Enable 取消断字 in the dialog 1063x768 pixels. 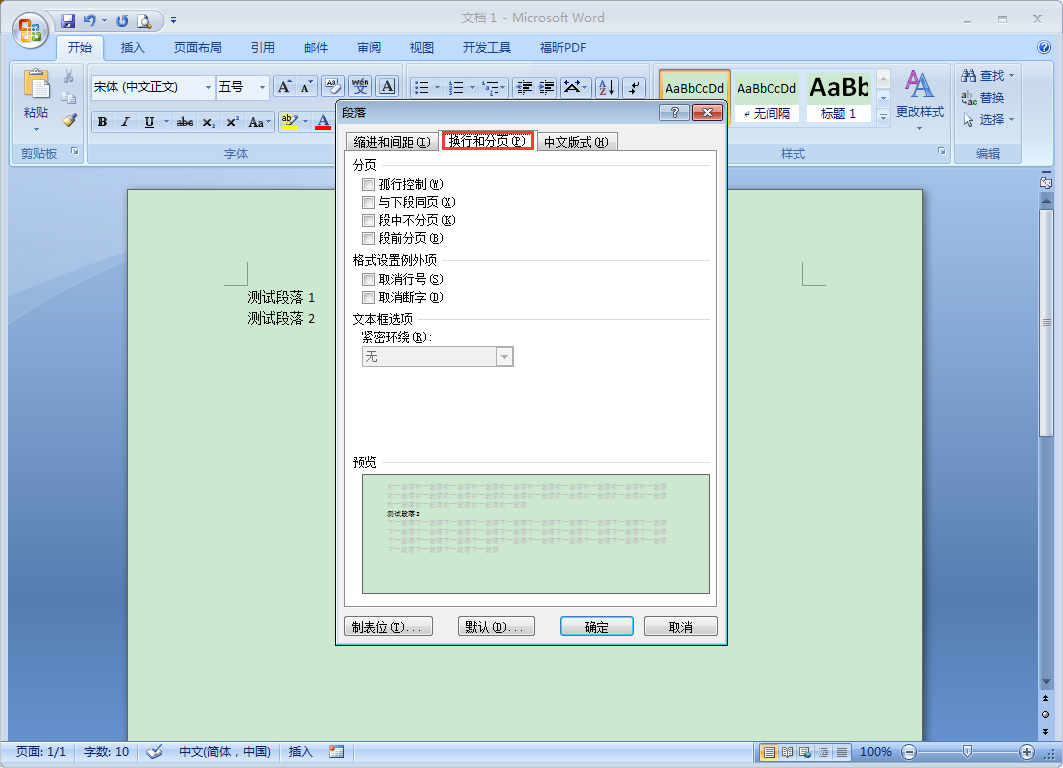[x=369, y=297]
